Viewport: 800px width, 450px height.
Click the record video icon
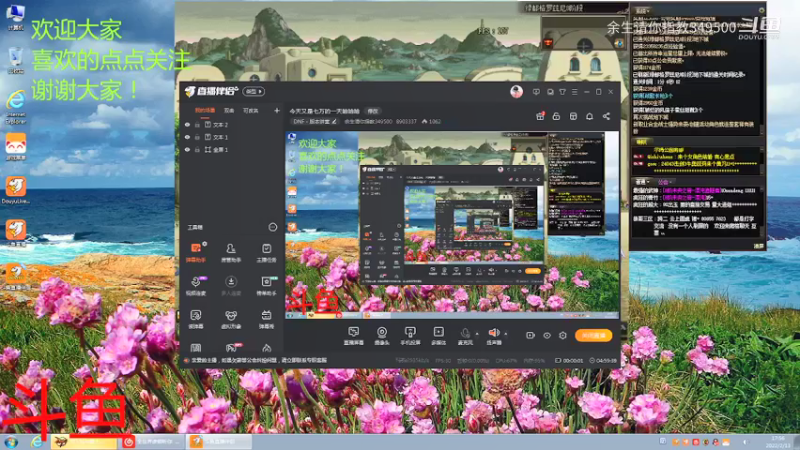click(530, 335)
